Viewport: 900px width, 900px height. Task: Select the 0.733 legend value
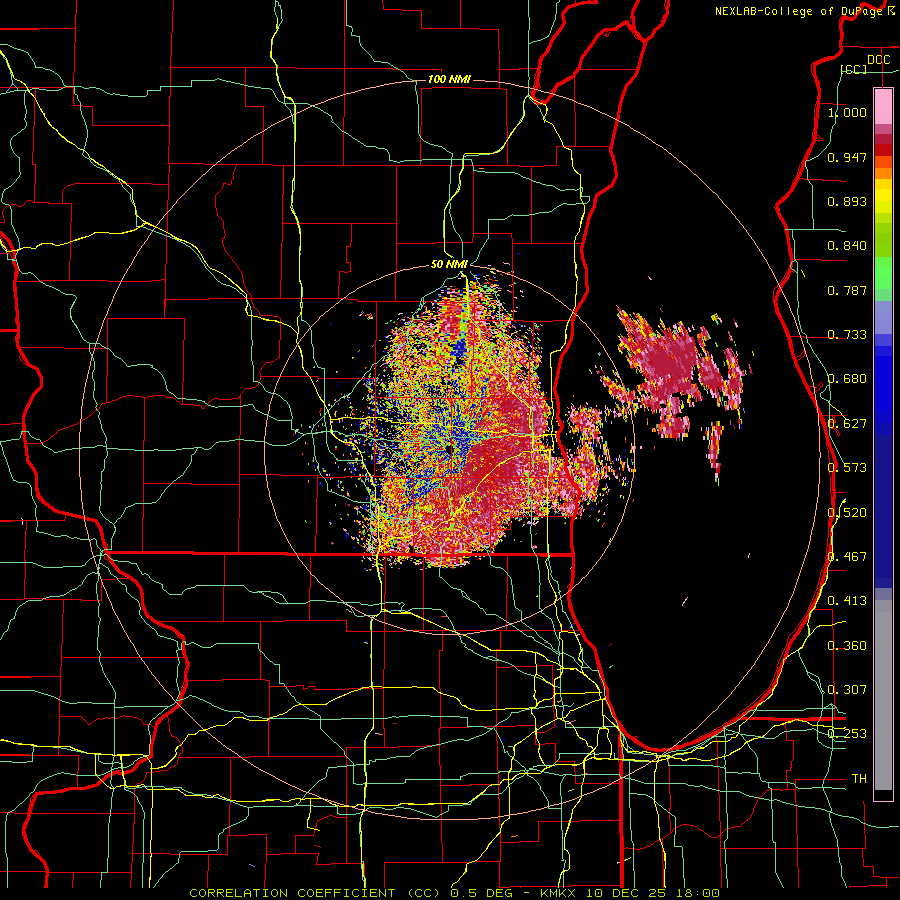tap(847, 335)
